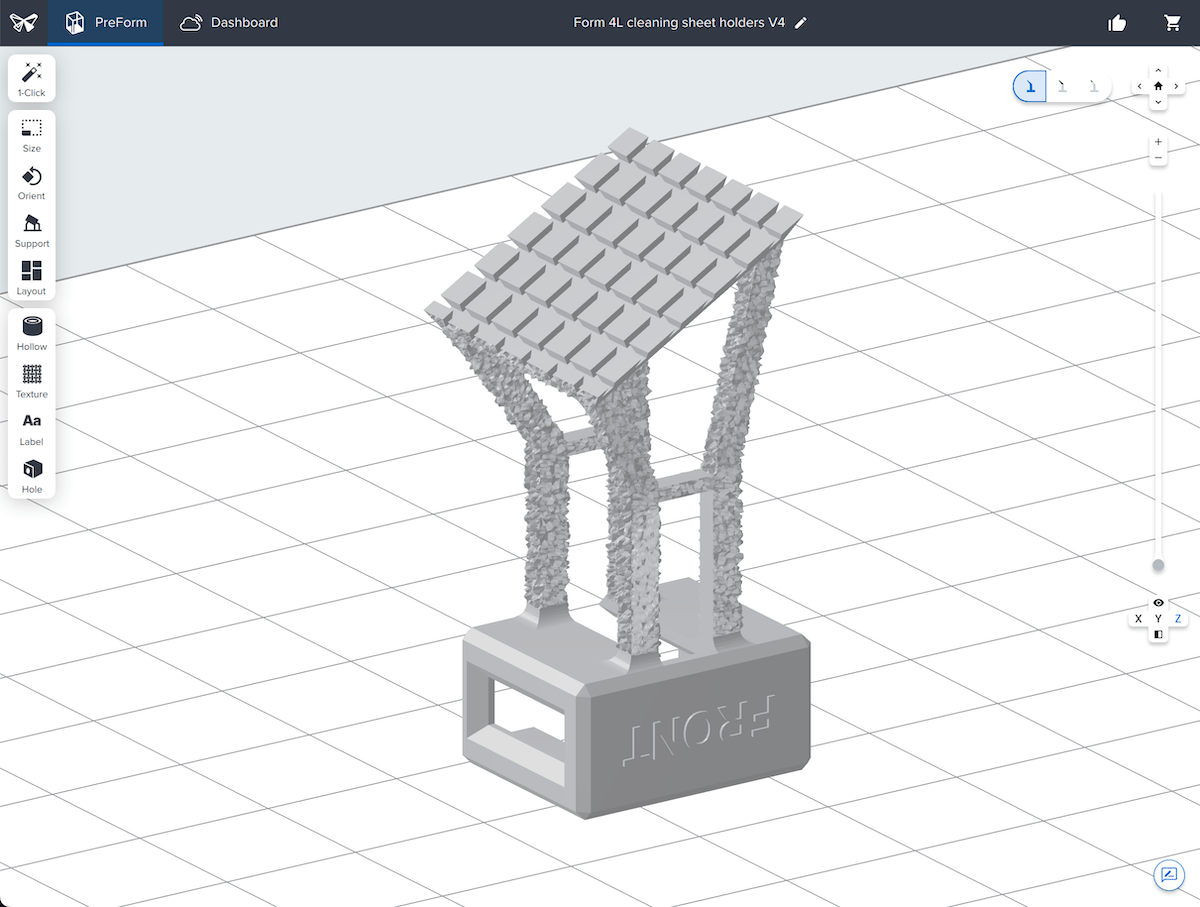
Task: Toggle the eye visibility button
Action: (x=1158, y=603)
